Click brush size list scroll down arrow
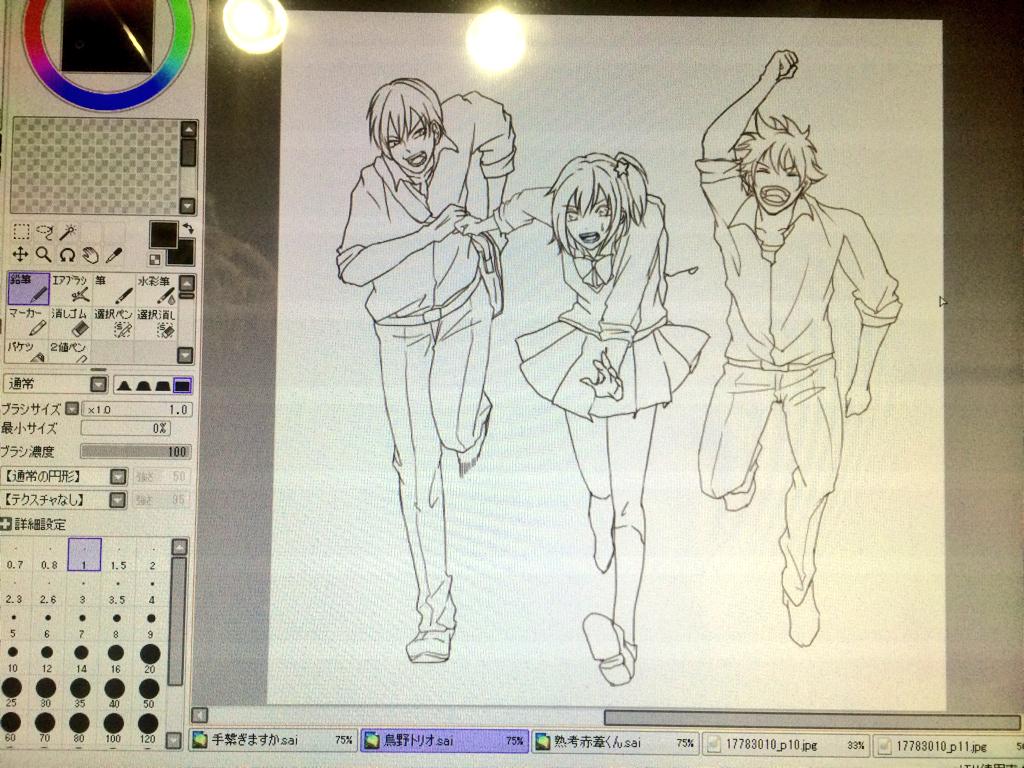 point(174,740)
